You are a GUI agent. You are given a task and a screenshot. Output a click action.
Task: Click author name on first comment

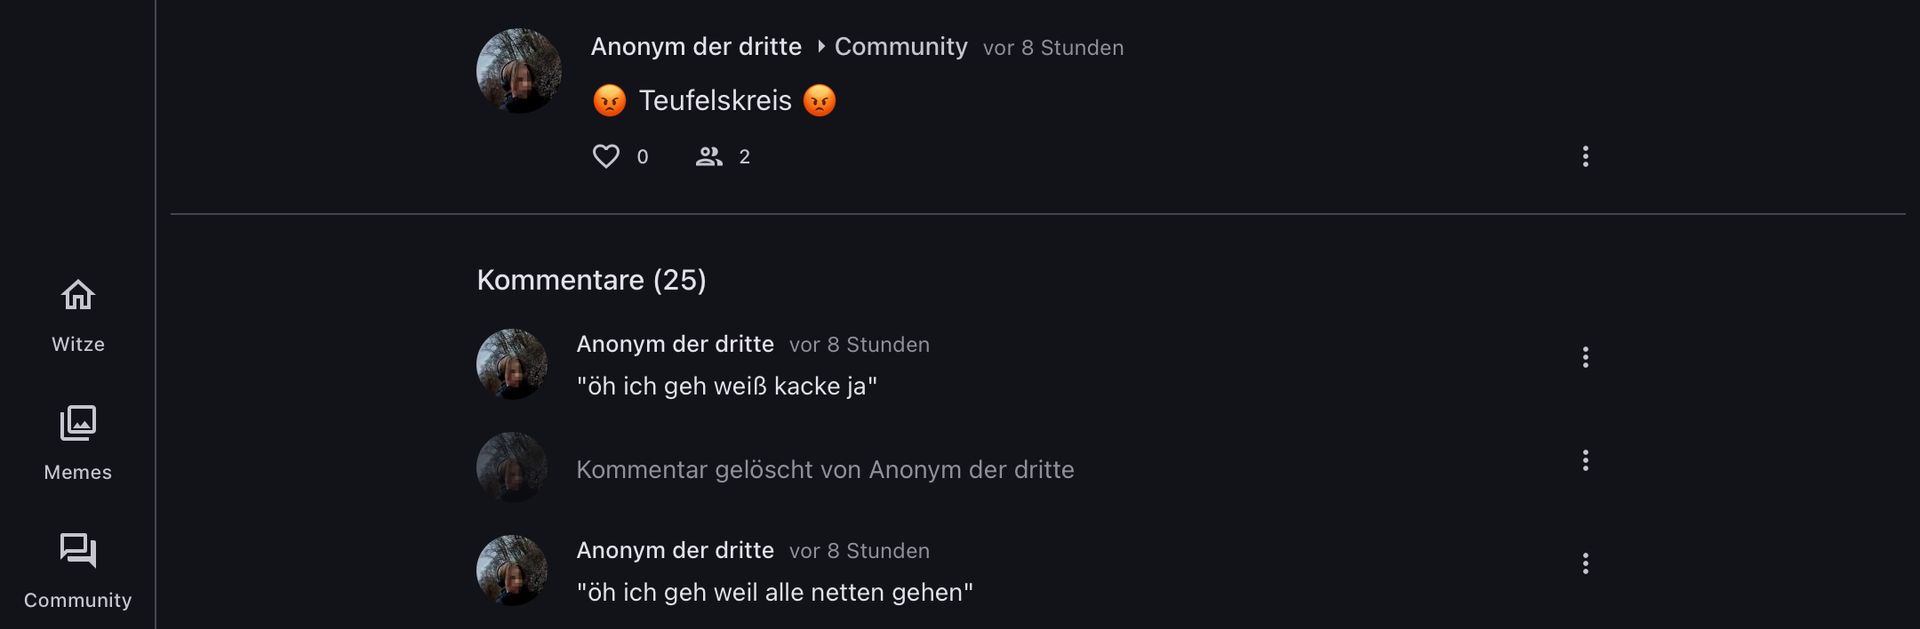[x=675, y=344]
